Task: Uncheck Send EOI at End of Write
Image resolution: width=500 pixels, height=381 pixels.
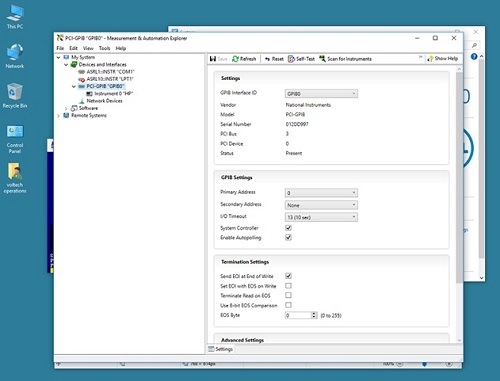Action: pyautogui.click(x=288, y=276)
